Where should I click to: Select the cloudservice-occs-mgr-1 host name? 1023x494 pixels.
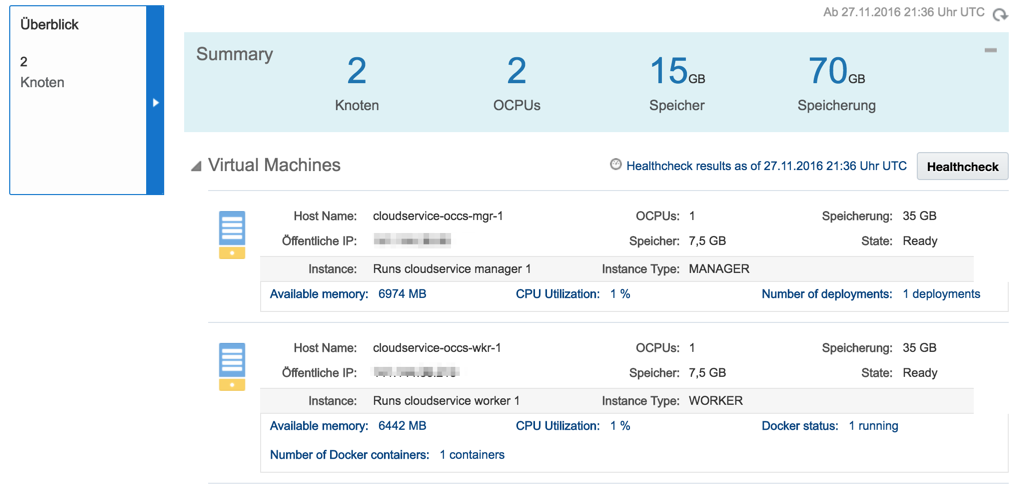[437, 216]
